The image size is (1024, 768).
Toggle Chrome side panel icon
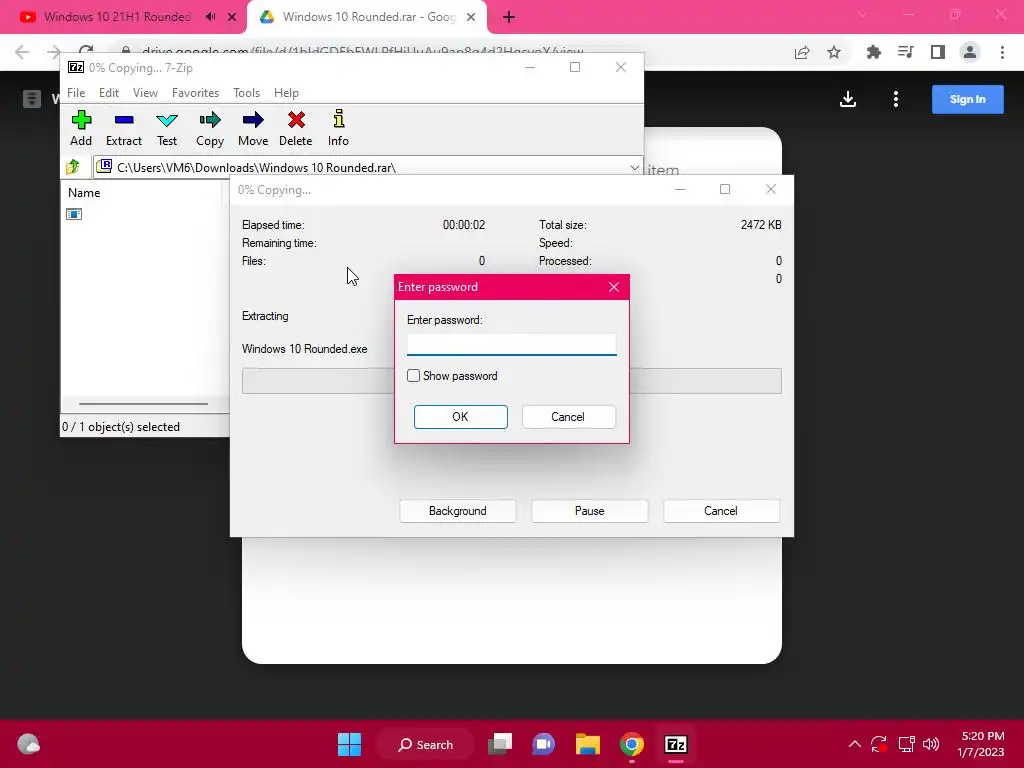[x=938, y=52]
